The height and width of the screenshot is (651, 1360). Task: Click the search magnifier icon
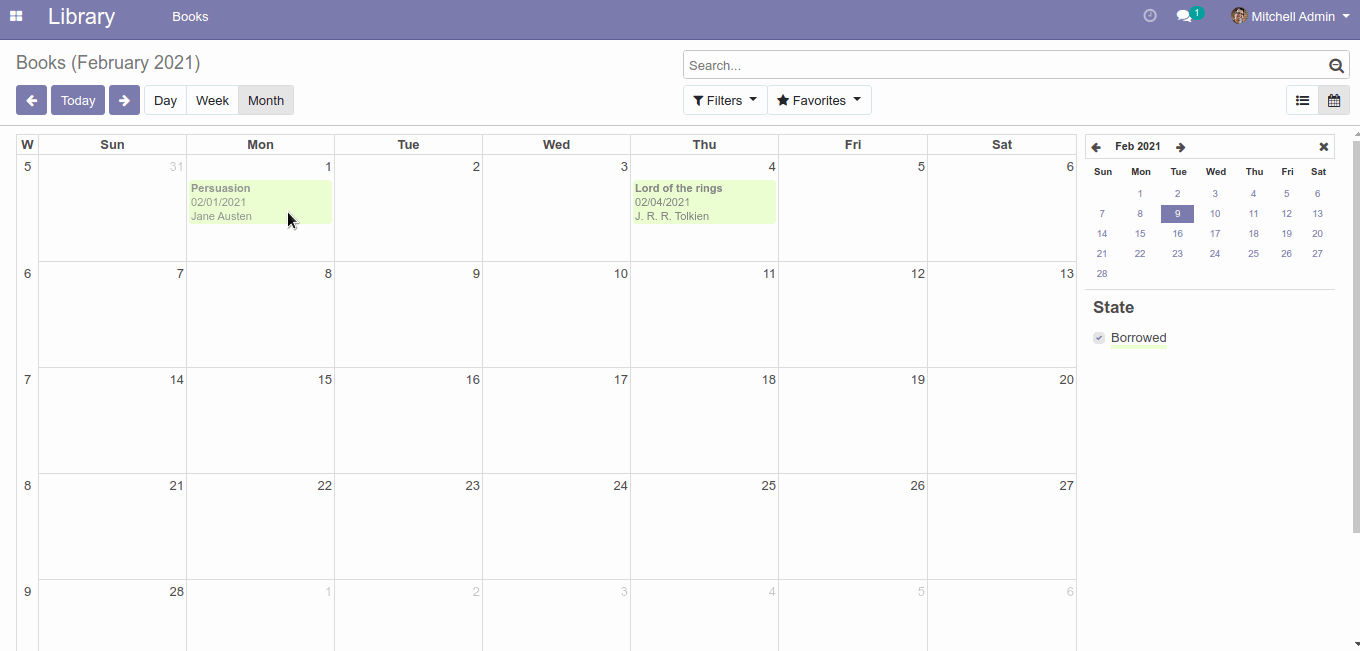click(x=1336, y=66)
